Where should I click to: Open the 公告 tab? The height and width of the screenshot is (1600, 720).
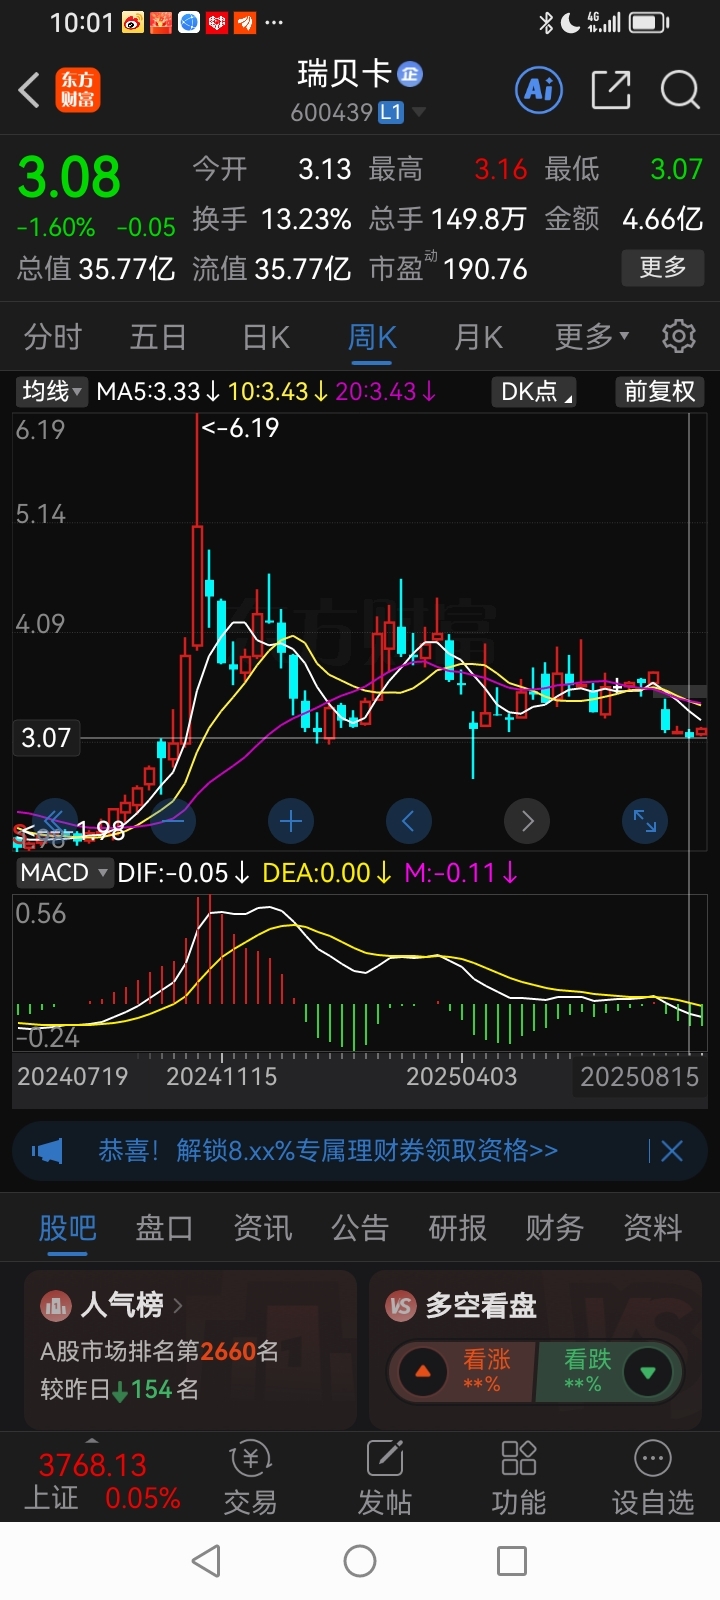point(360,1228)
